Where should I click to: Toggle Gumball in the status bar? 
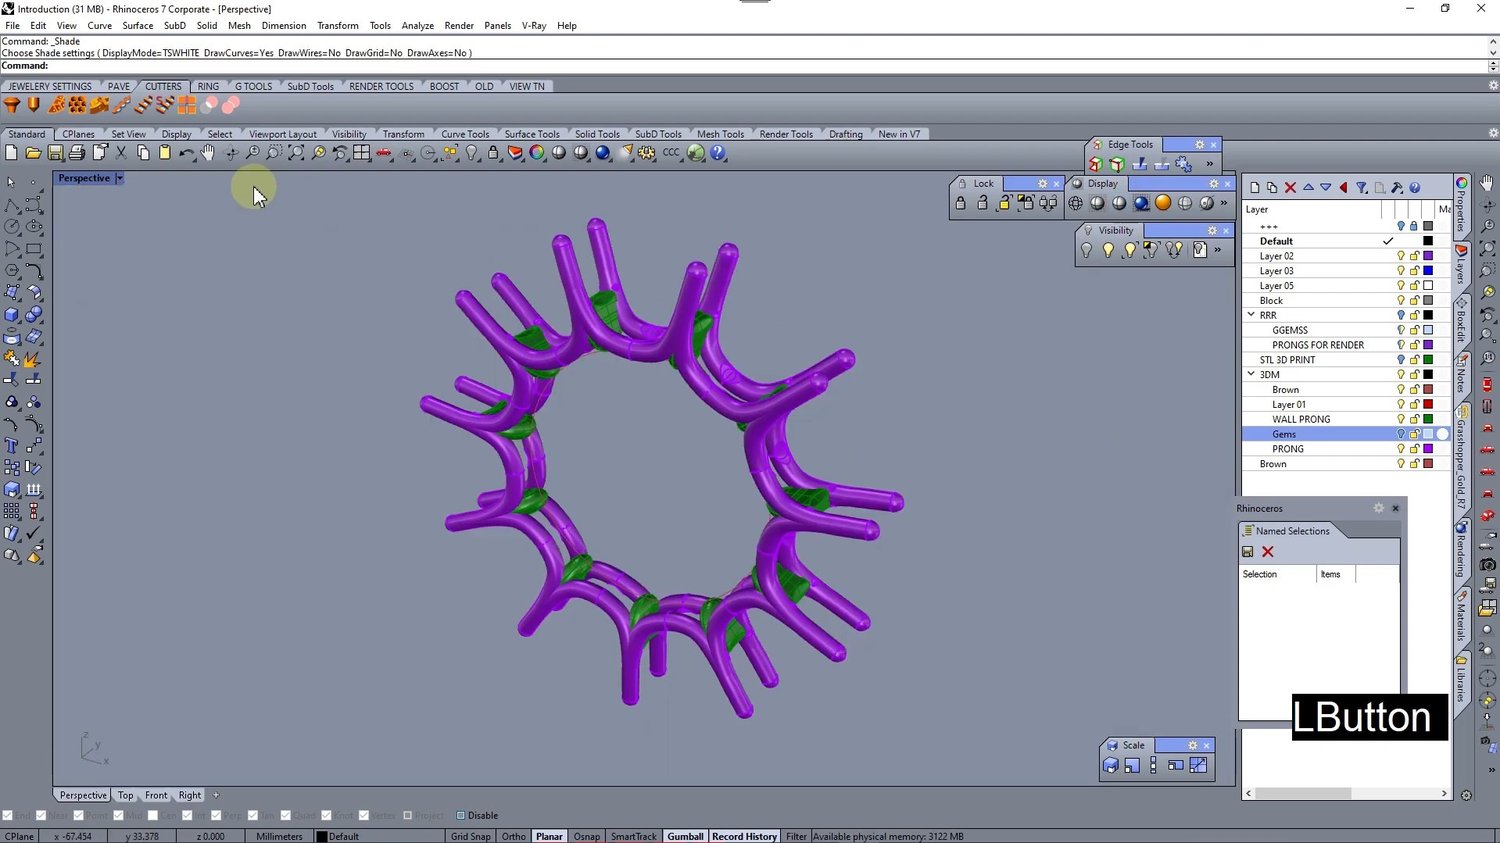(685, 836)
